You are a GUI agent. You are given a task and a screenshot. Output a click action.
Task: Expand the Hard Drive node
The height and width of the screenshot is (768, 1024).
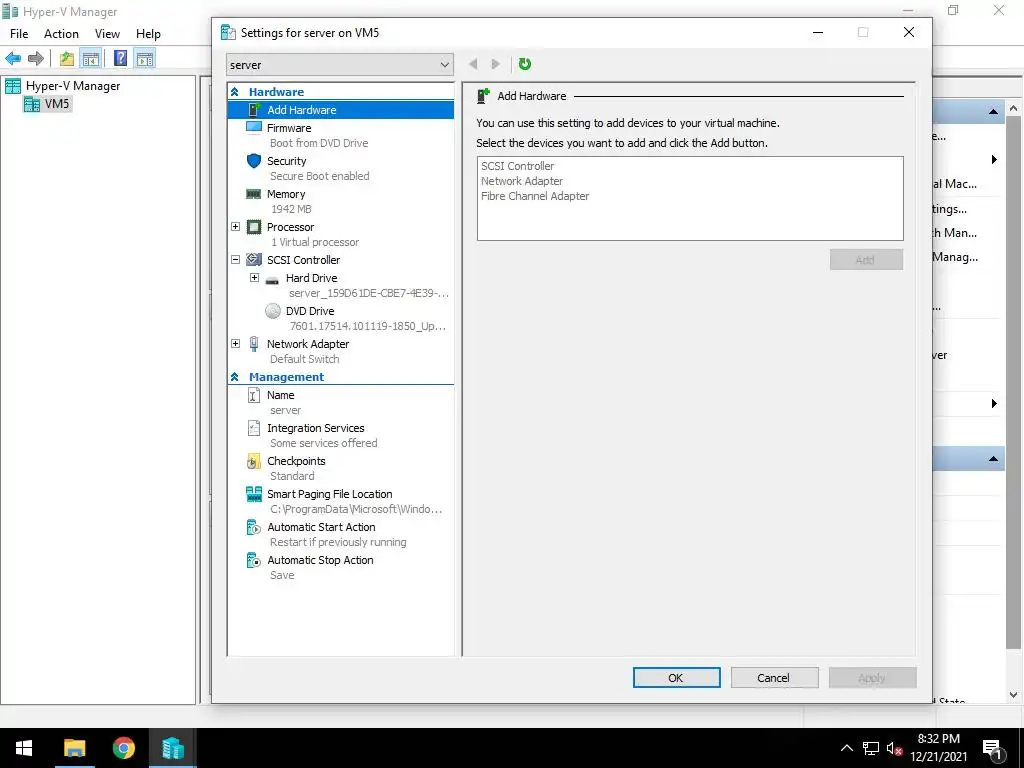pos(255,278)
